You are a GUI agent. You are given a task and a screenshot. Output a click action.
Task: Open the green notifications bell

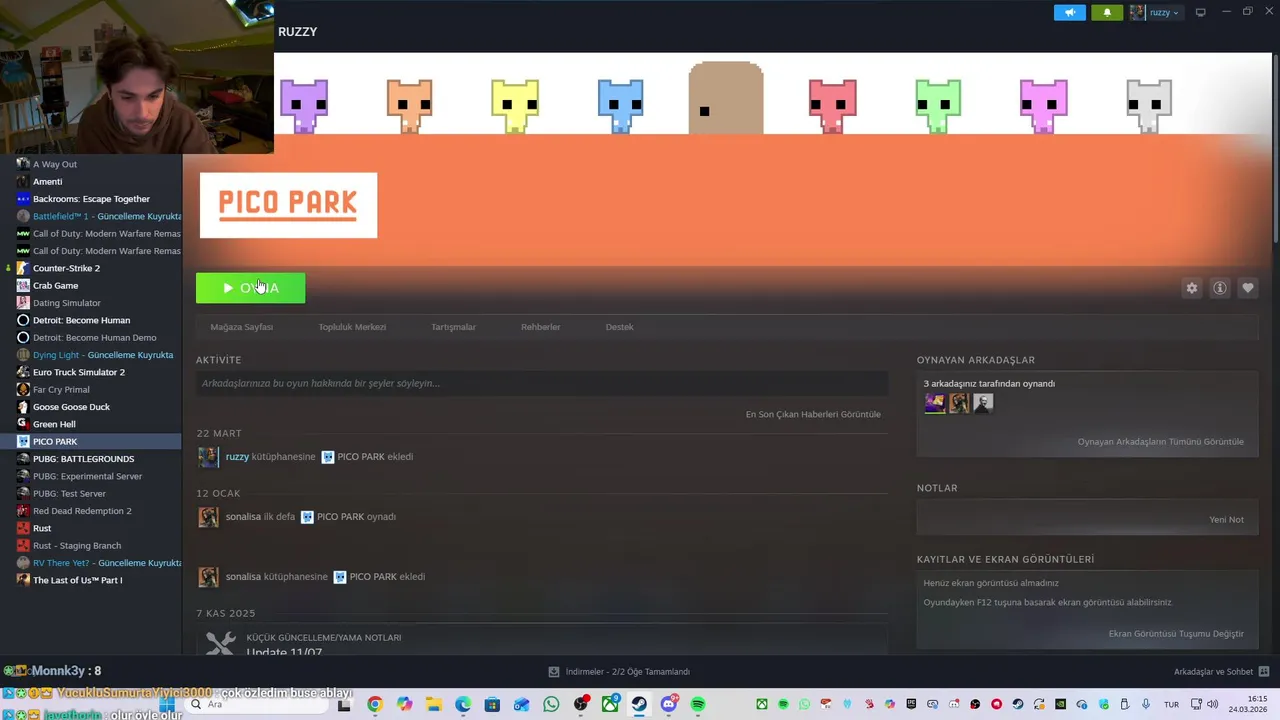1107,12
